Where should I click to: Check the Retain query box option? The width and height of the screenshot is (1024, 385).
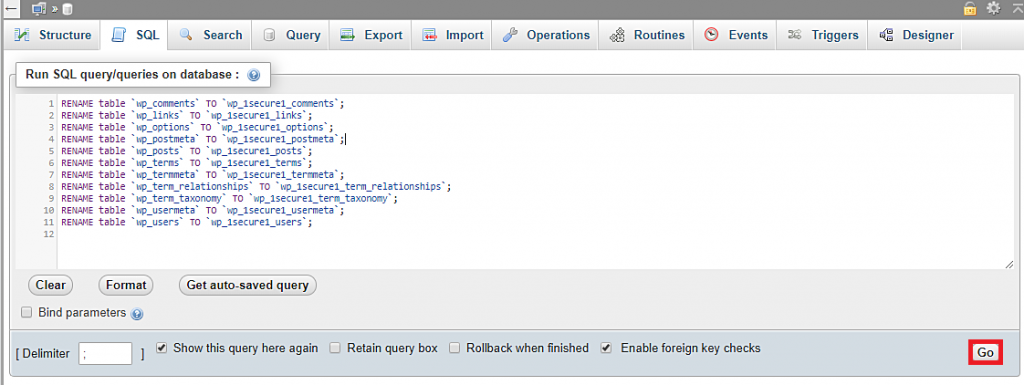334,348
